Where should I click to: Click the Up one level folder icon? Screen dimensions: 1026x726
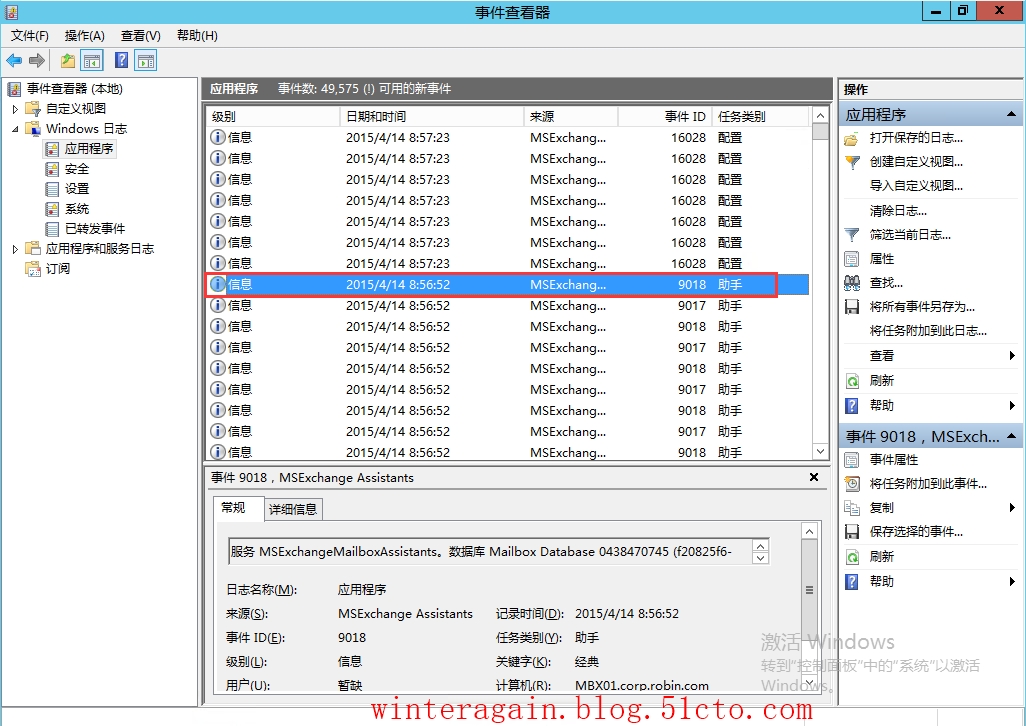coord(67,61)
